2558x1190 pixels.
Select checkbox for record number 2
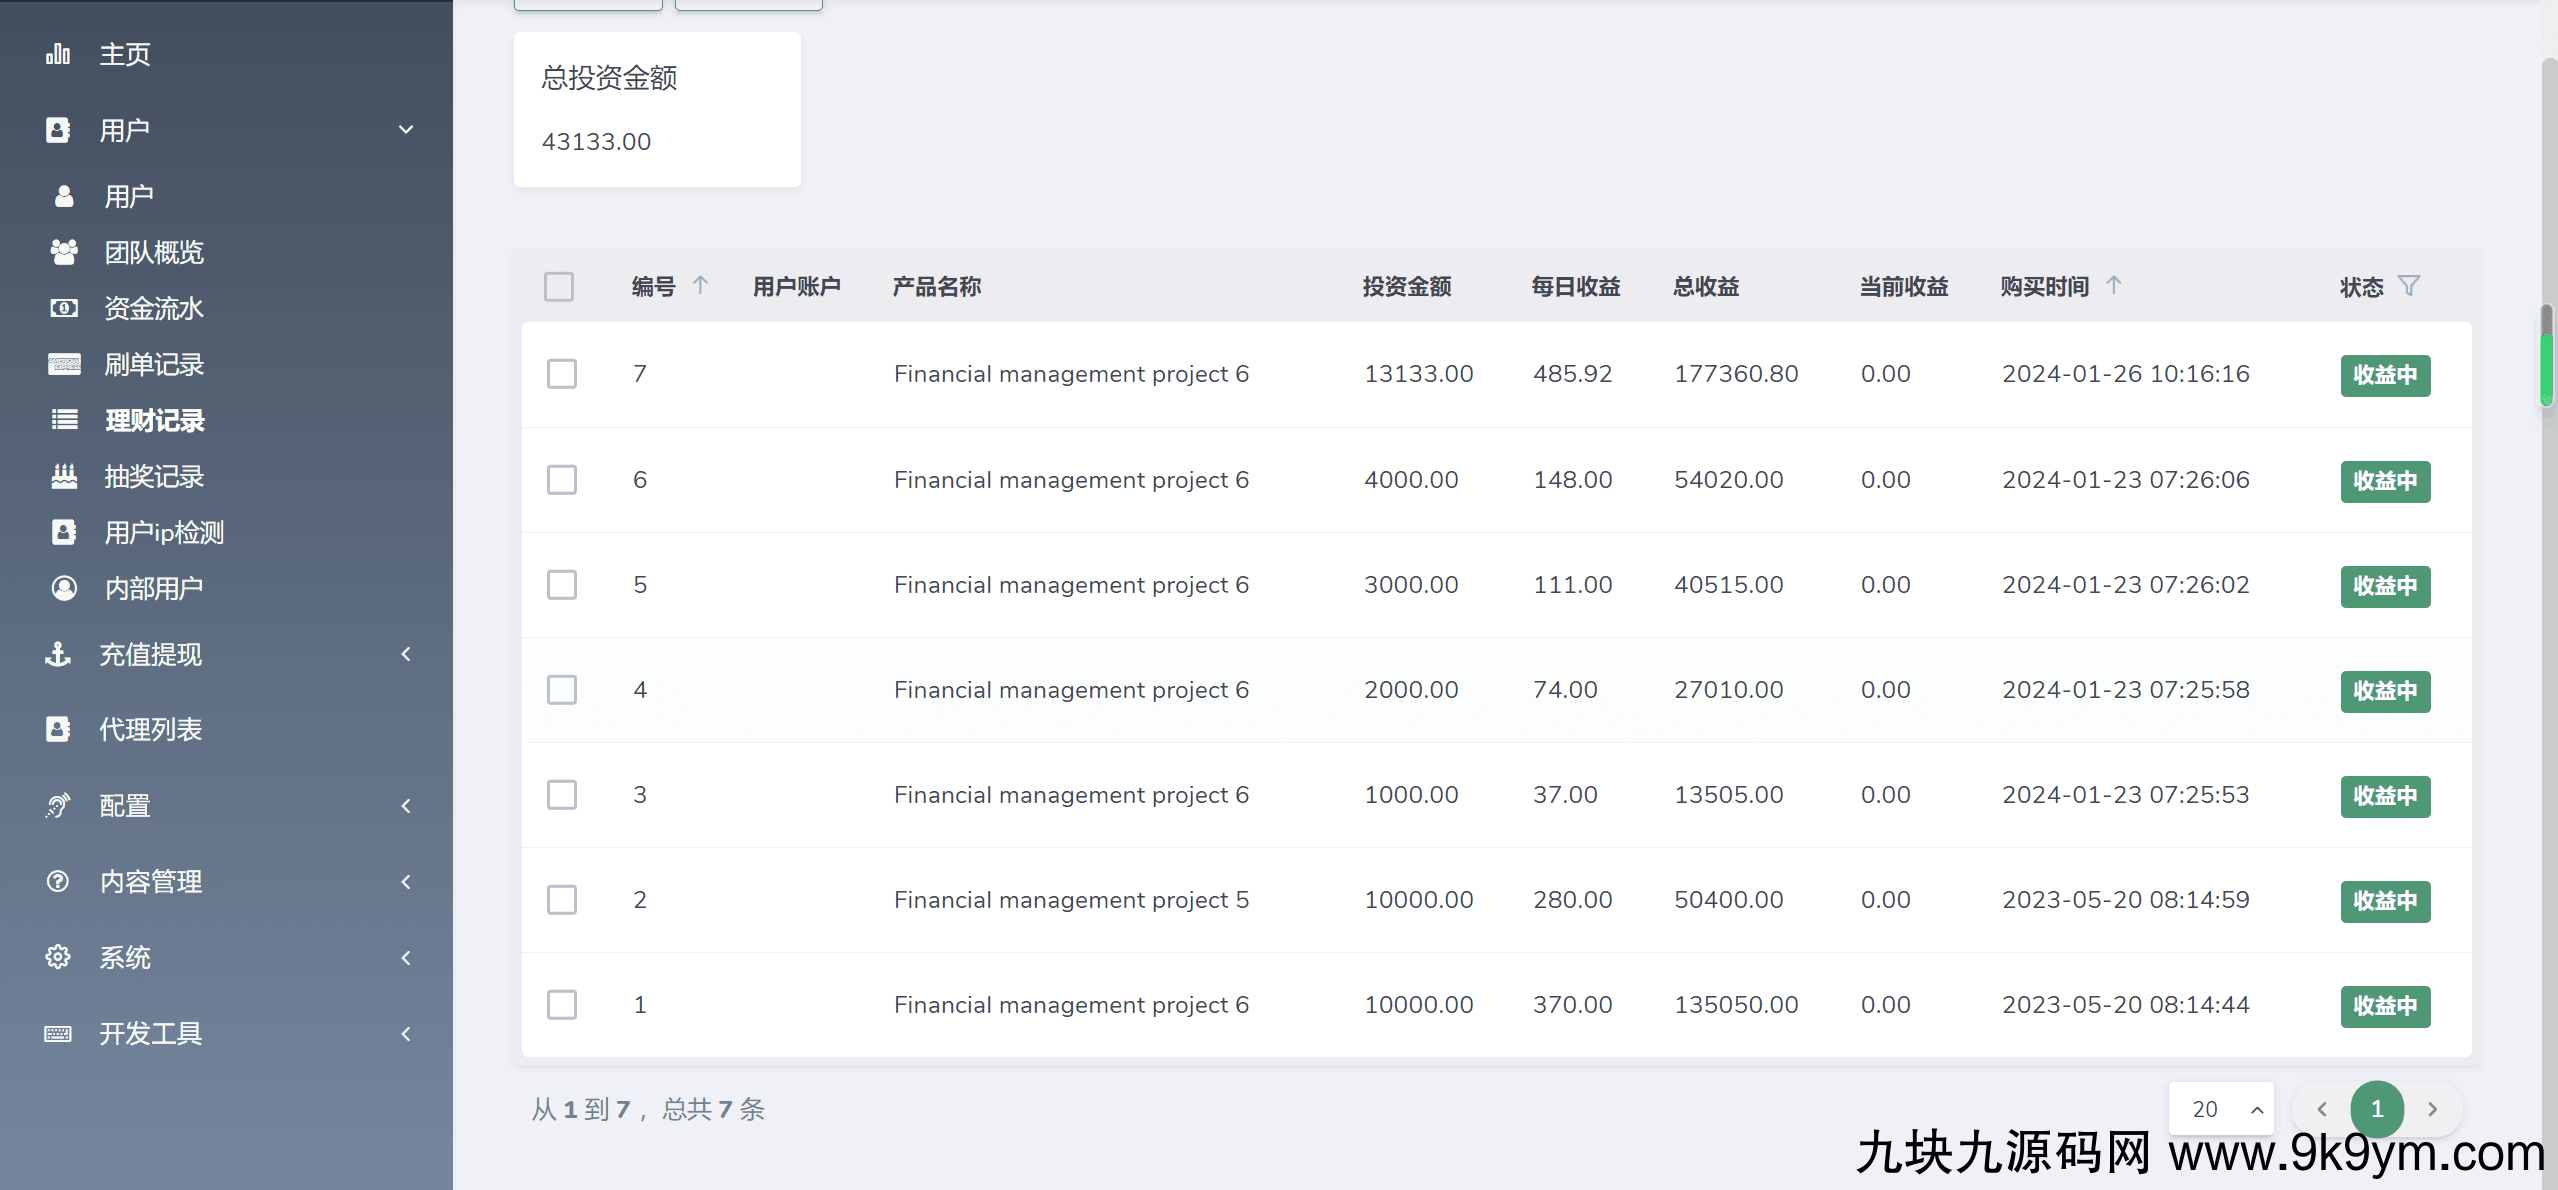tap(562, 900)
